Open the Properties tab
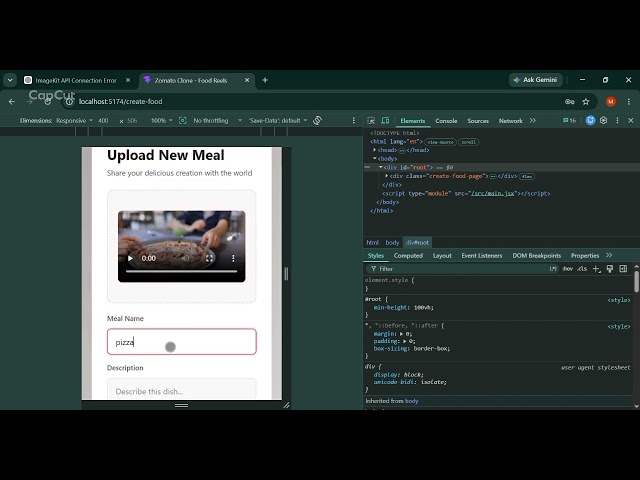The height and width of the screenshot is (480, 640). pyautogui.click(x=585, y=256)
